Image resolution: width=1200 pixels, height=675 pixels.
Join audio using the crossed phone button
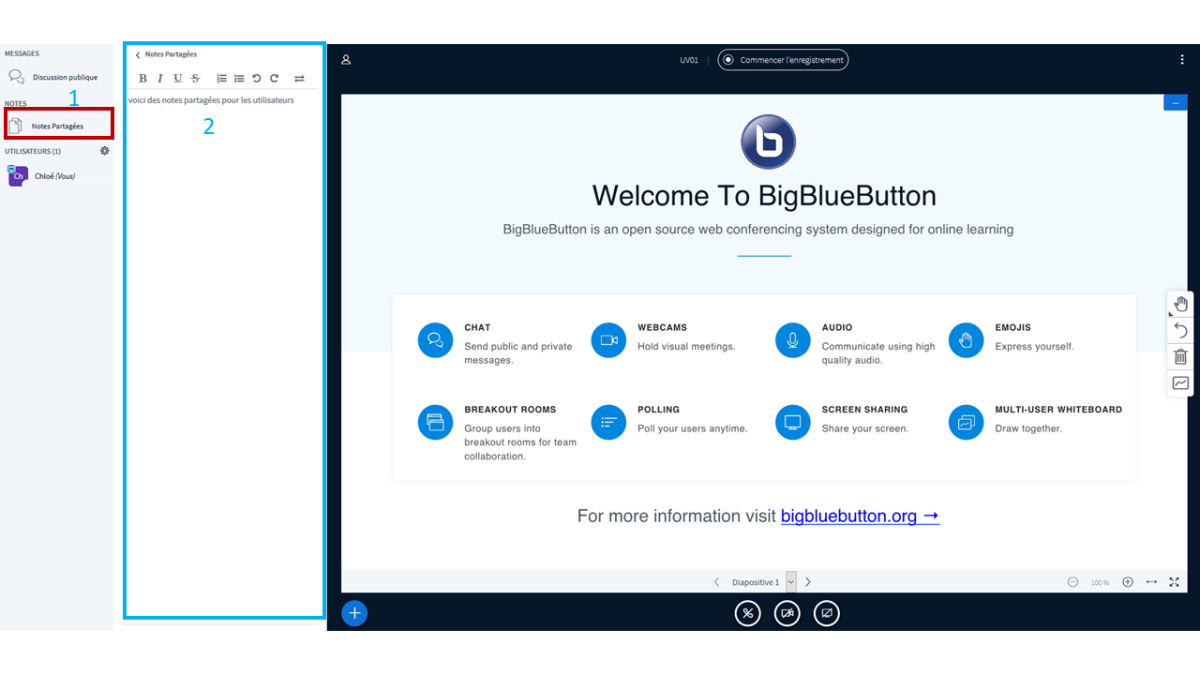pos(748,613)
